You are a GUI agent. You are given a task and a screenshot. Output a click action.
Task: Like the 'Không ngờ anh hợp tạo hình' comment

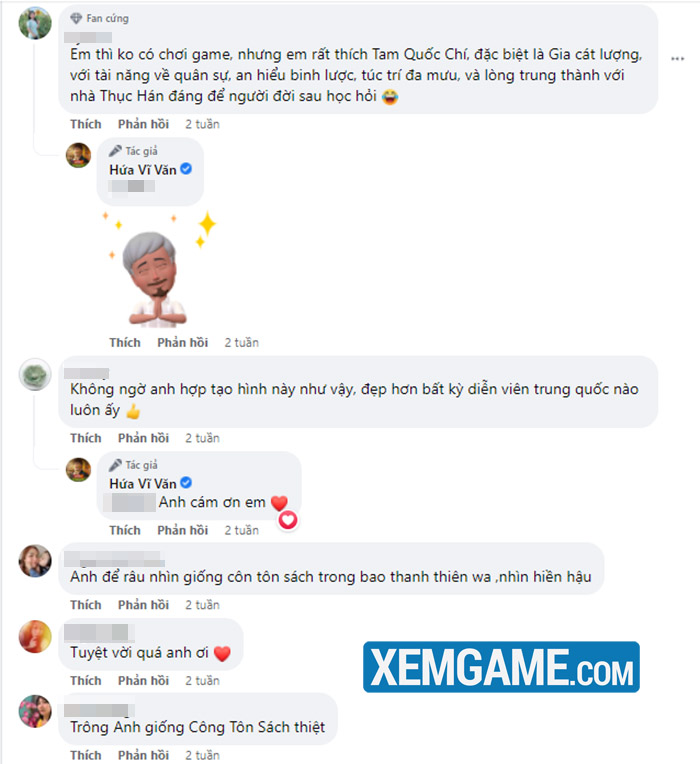(x=86, y=438)
